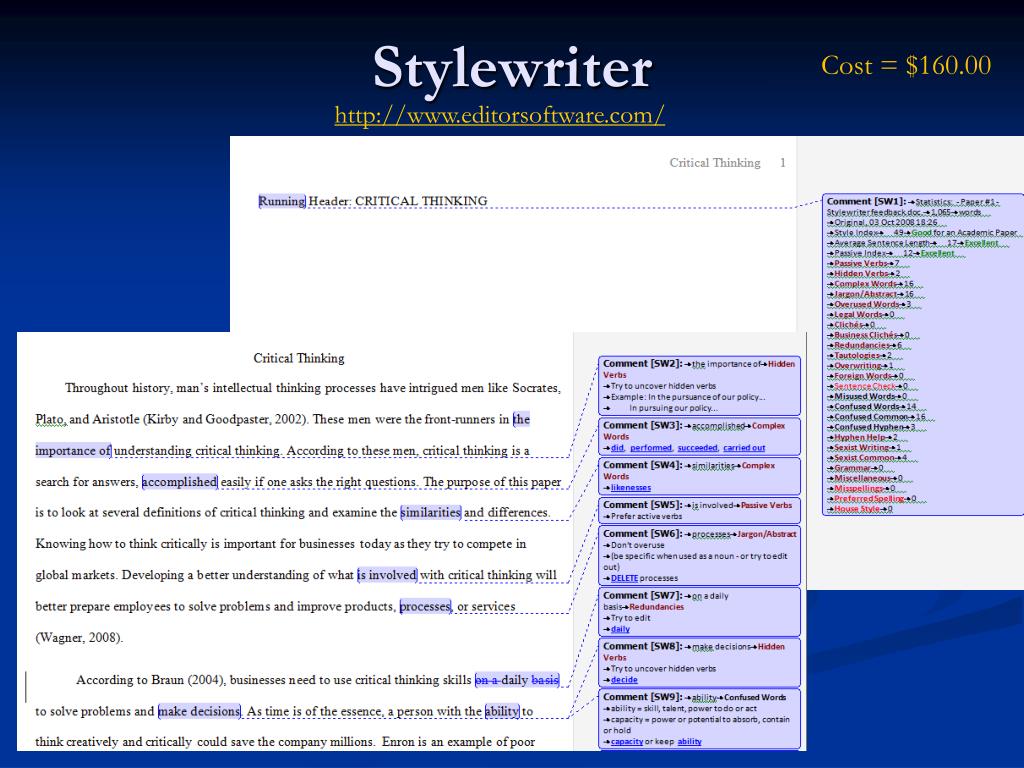Image resolution: width=1024 pixels, height=768 pixels.
Task: Click the highlighted word 'processes' before 'or services'
Action: tap(425, 607)
